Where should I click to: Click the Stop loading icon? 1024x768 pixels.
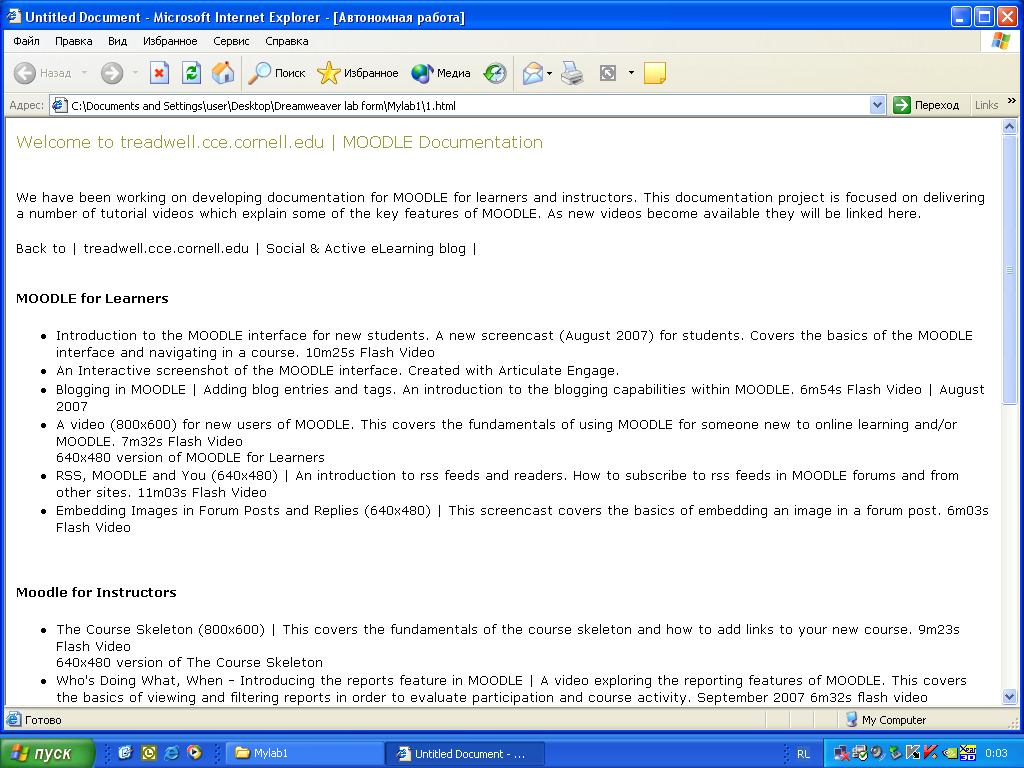159,73
